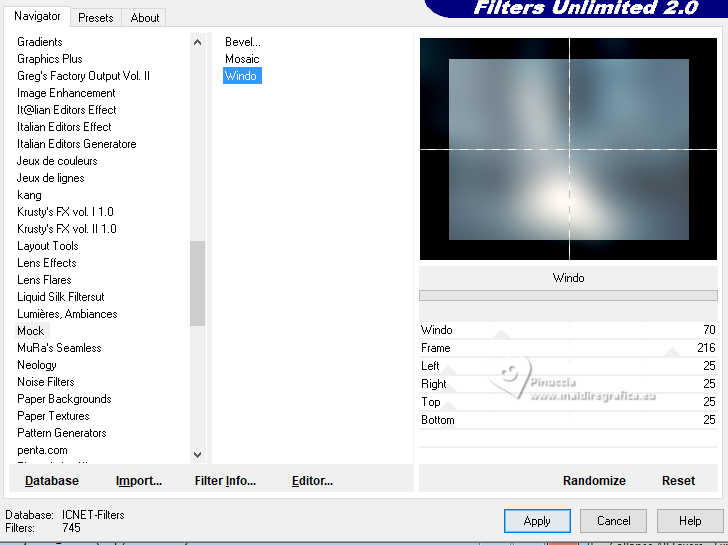
Task: Open Filter Info...
Action: coord(225,481)
